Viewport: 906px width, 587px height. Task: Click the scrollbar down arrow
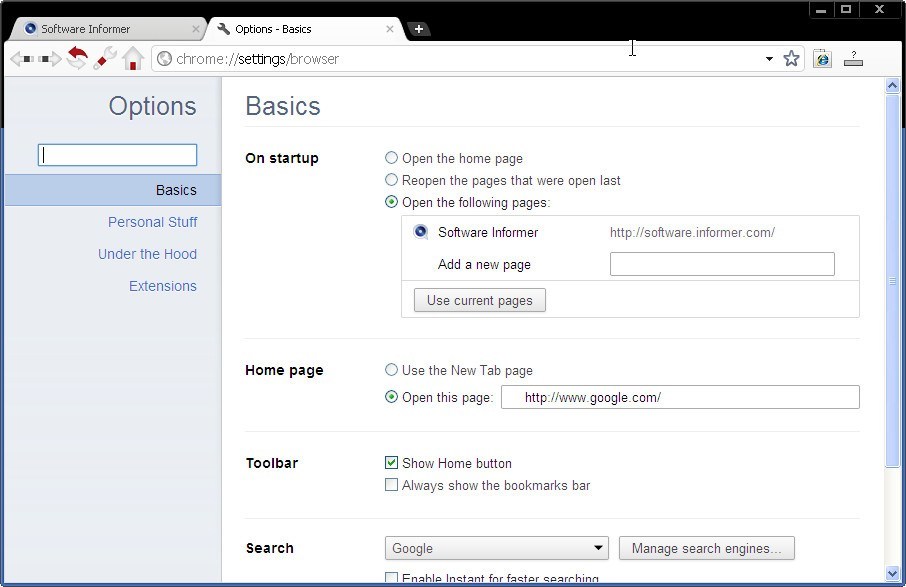(892, 574)
